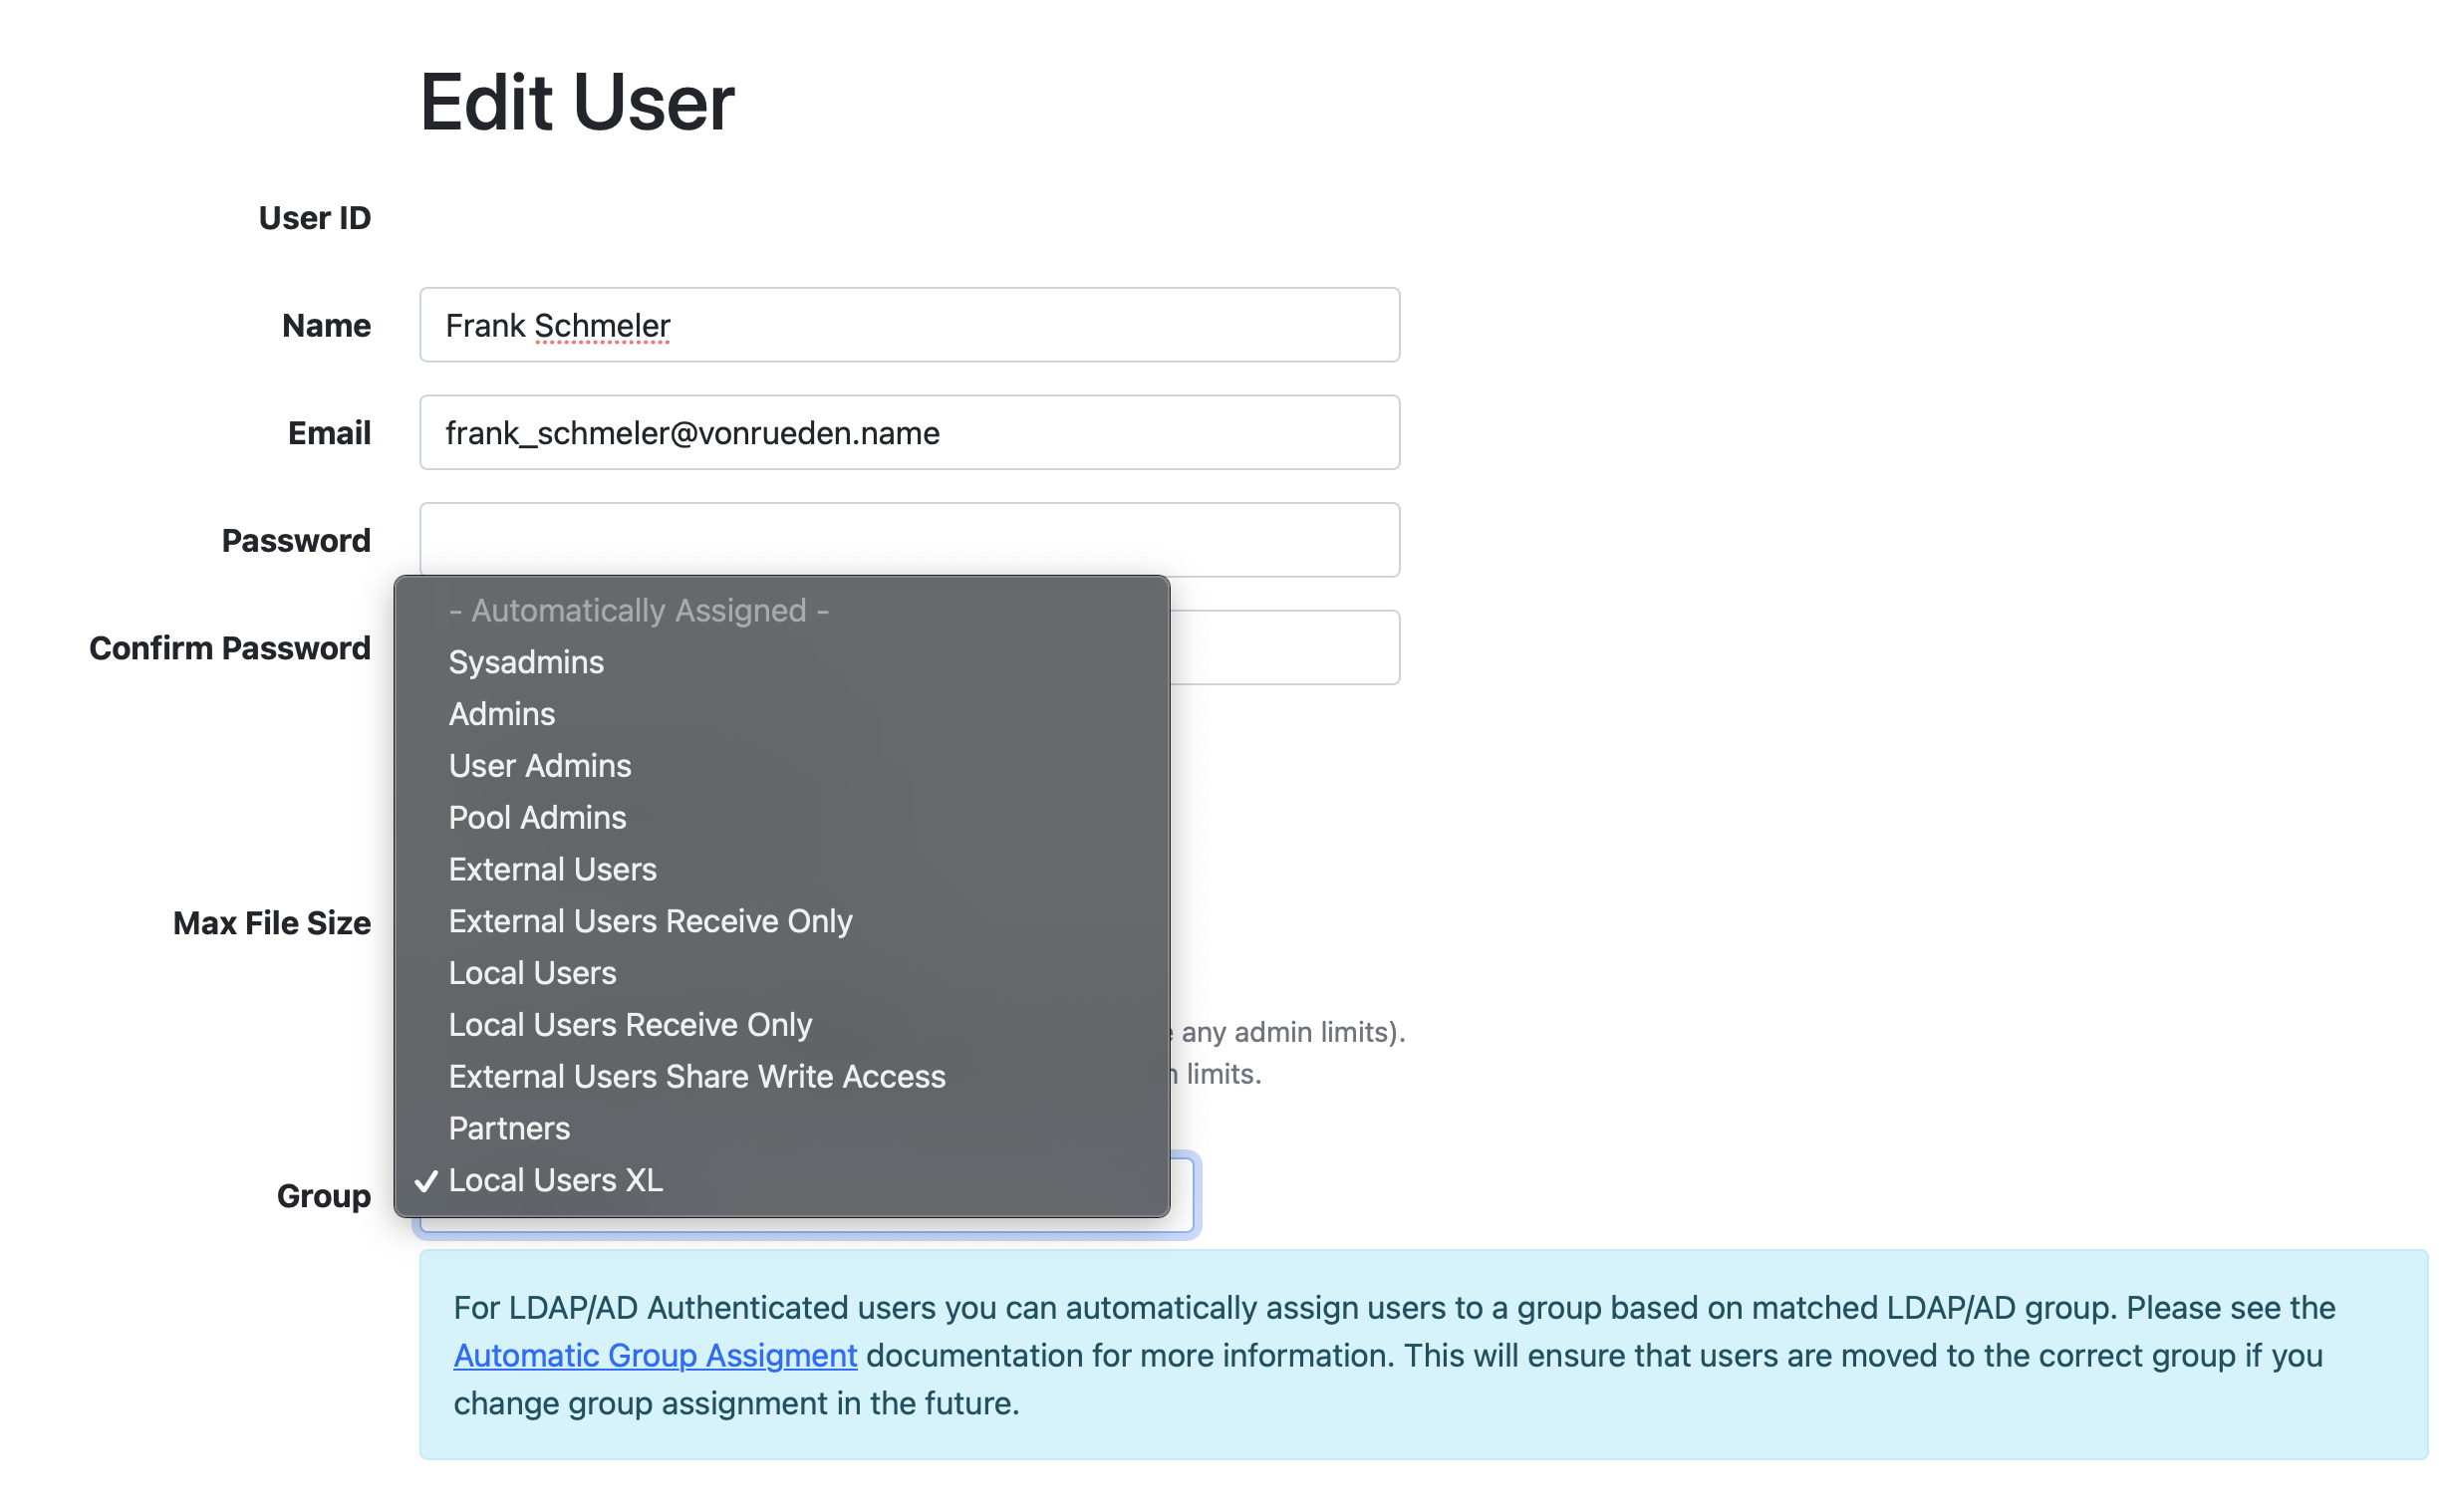Focus the empty Password field
The image size is (2445, 1512).
[x=908, y=540]
